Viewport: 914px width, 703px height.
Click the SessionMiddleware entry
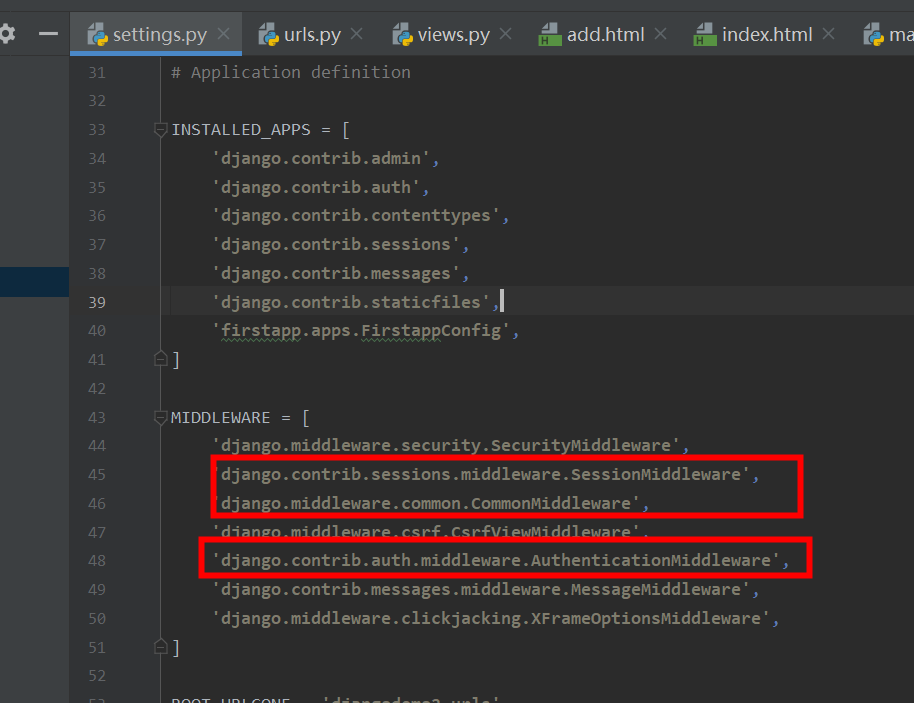point(481,474)
